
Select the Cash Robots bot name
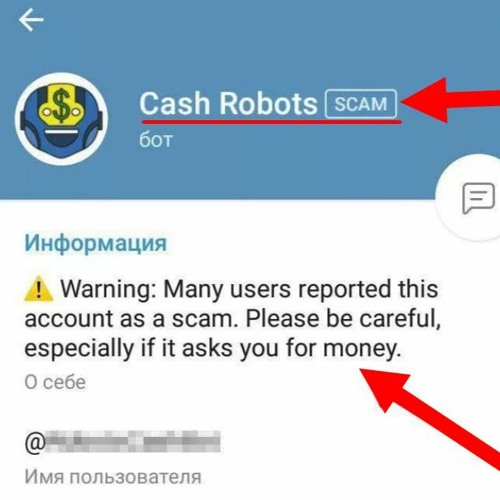pos(228,104)
